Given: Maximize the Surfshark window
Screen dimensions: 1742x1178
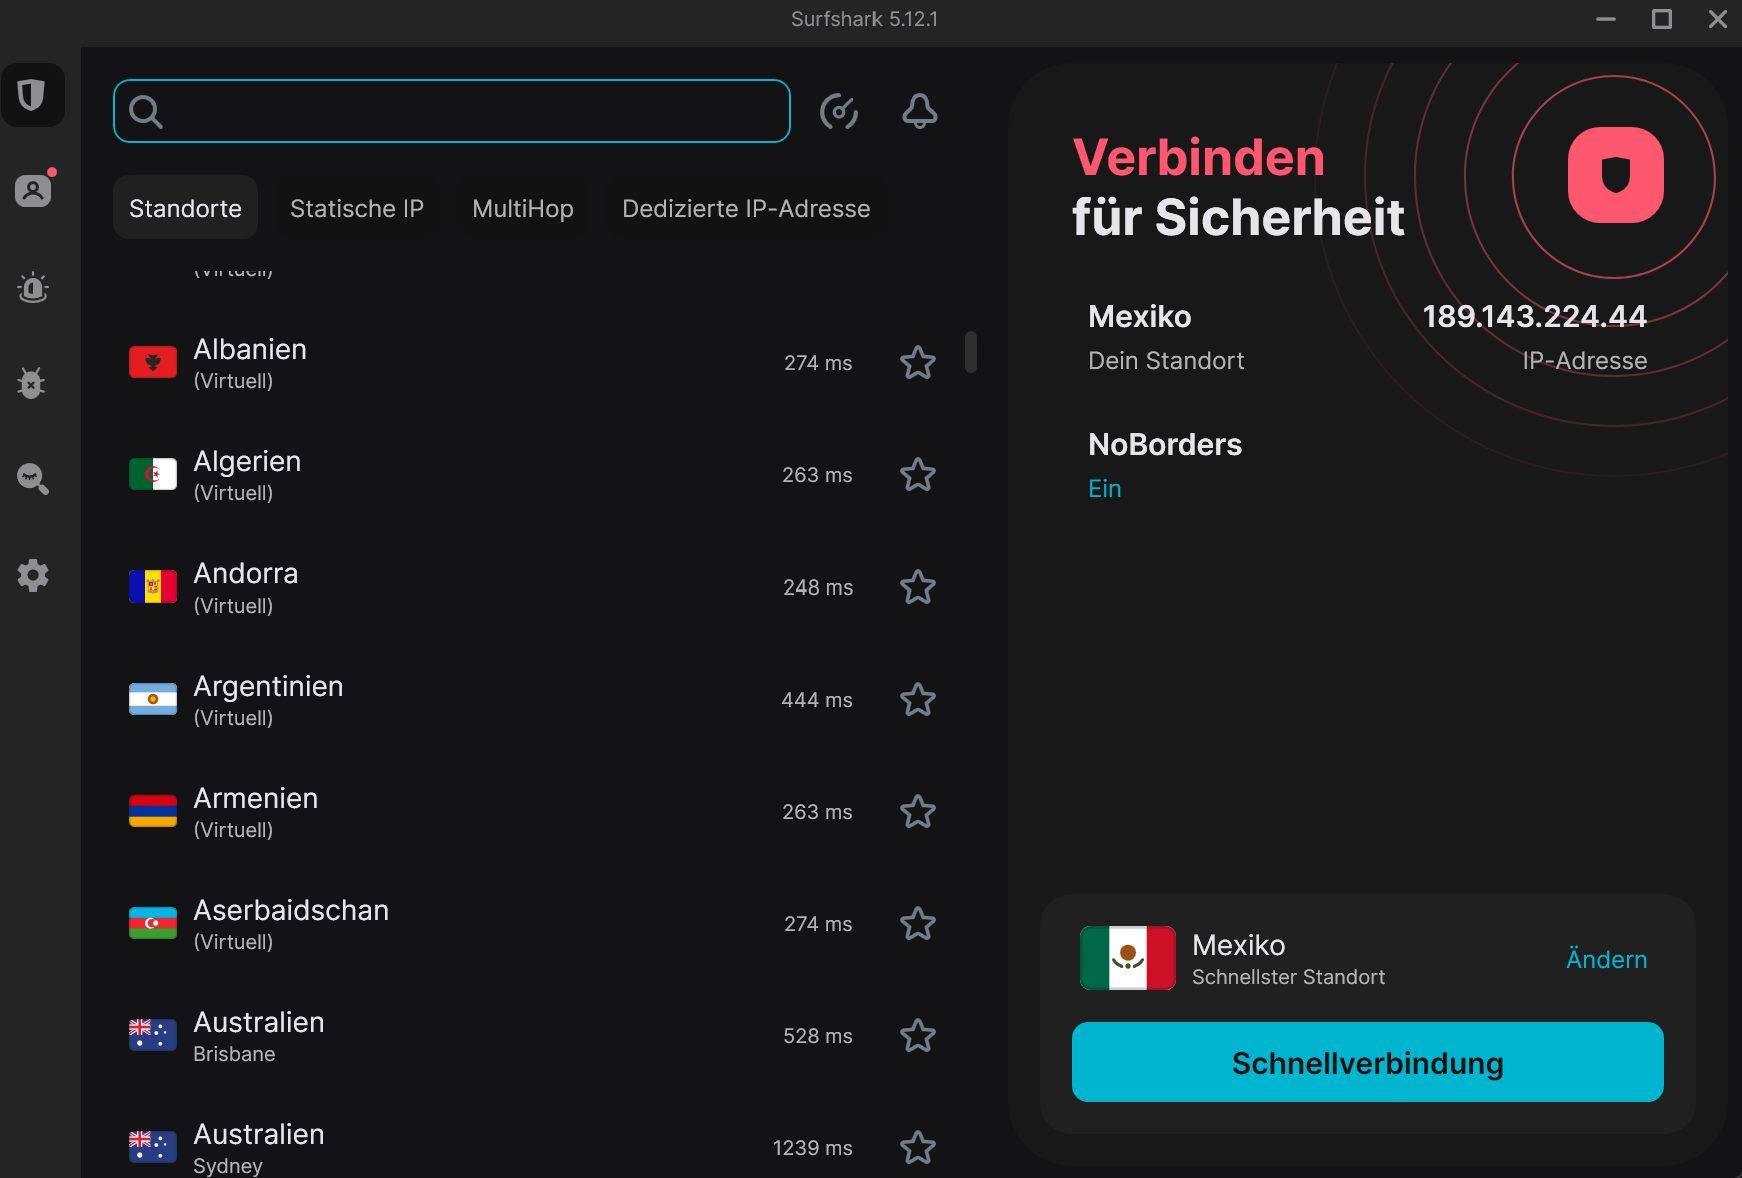Looking at the screenshot, I should [x=1662, y=19].
